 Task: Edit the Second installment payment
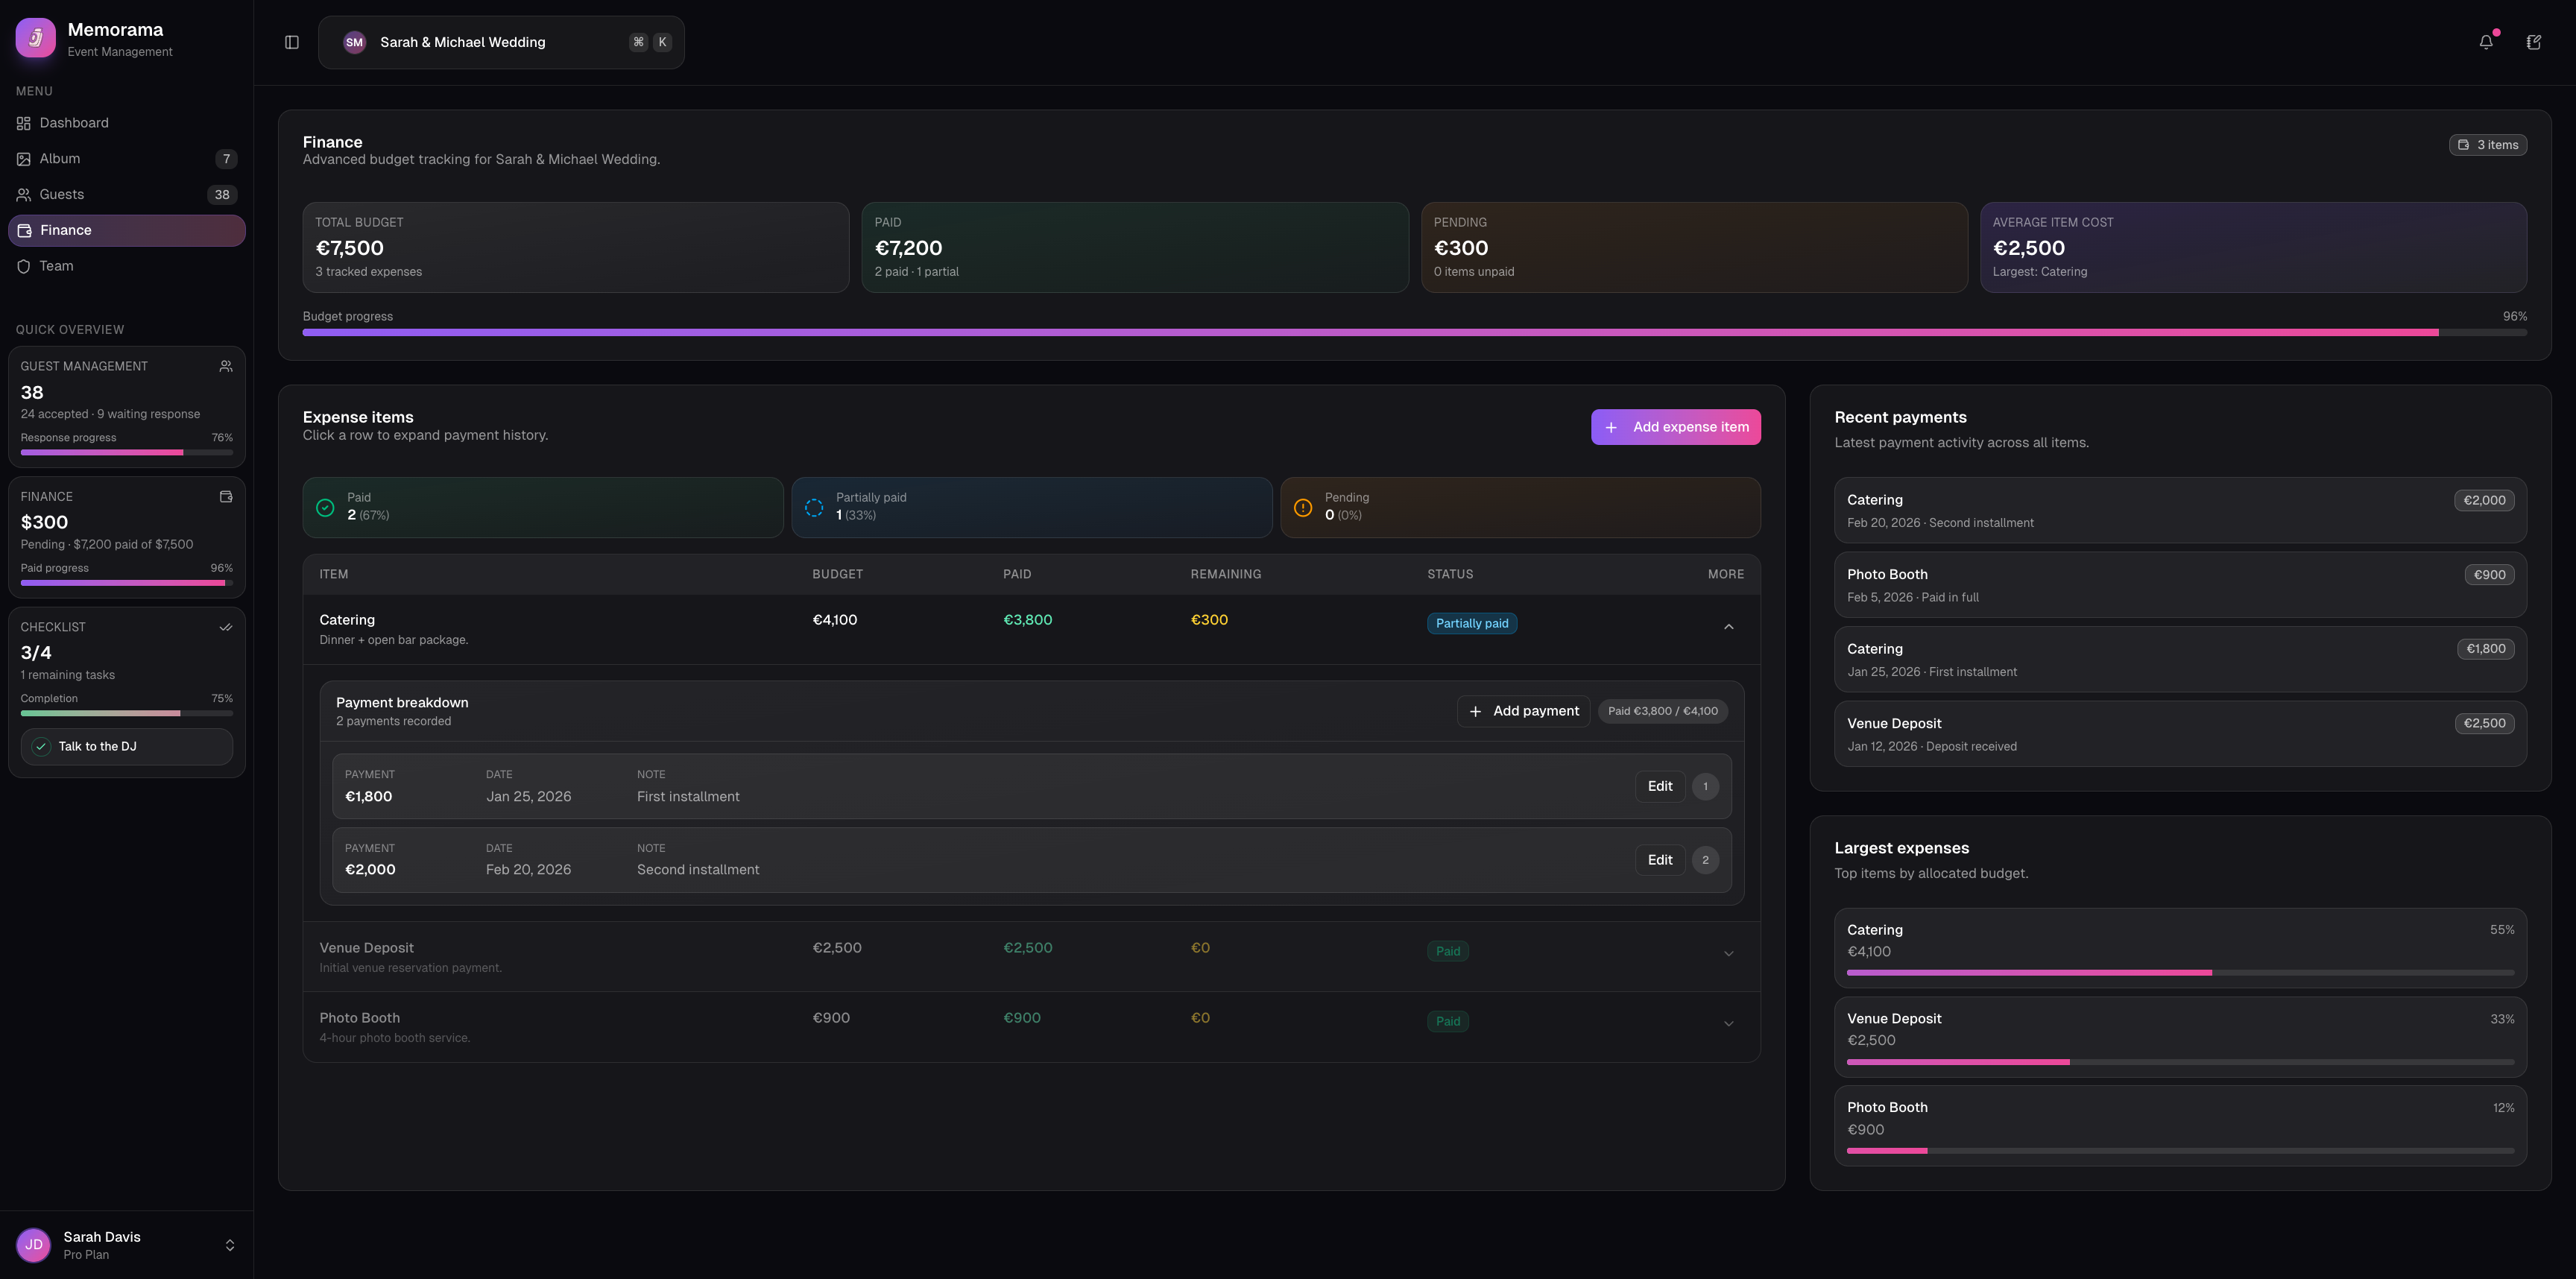[1660, 860]
